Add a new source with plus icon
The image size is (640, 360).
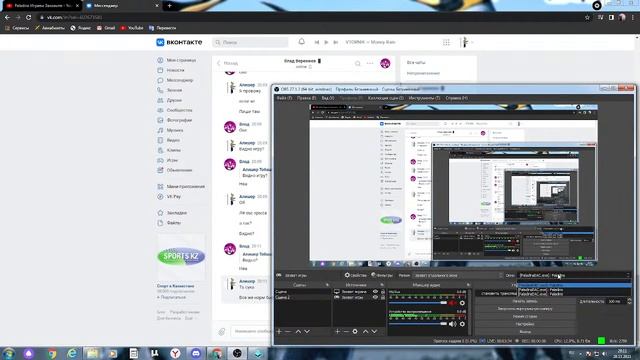click(x=338, y=331)
